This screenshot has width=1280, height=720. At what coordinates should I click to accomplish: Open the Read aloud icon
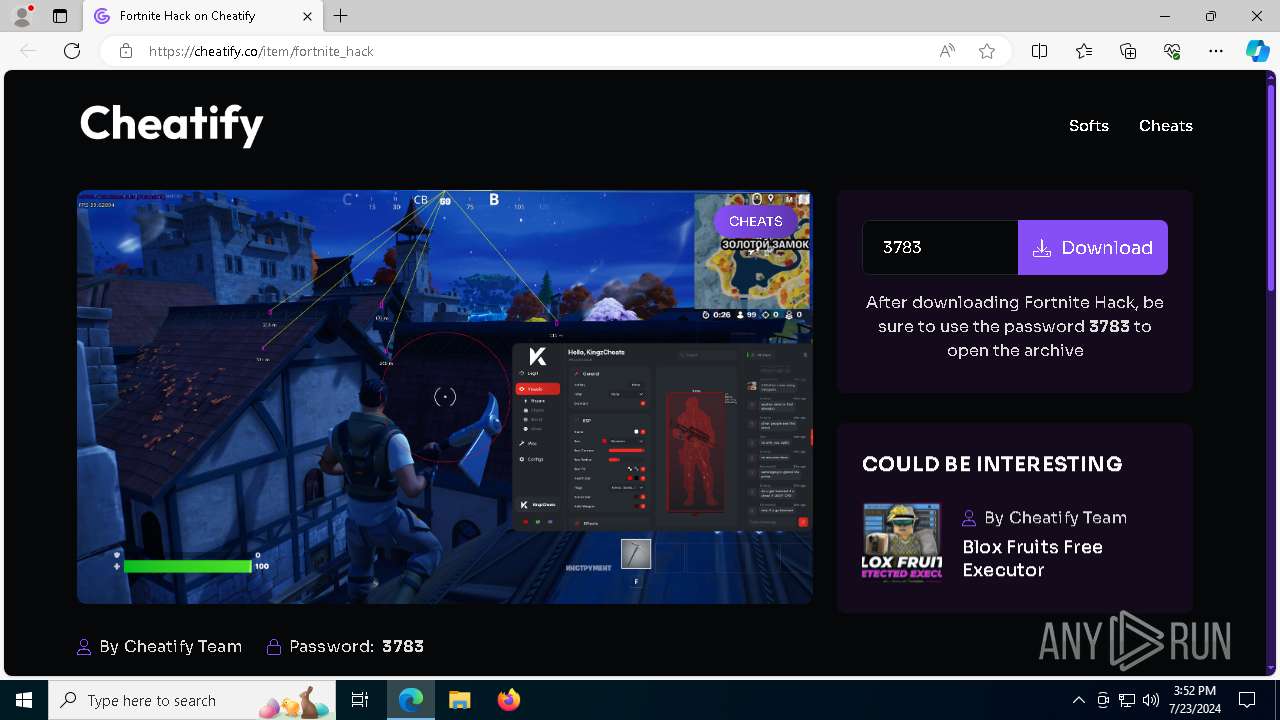[947, 51]
